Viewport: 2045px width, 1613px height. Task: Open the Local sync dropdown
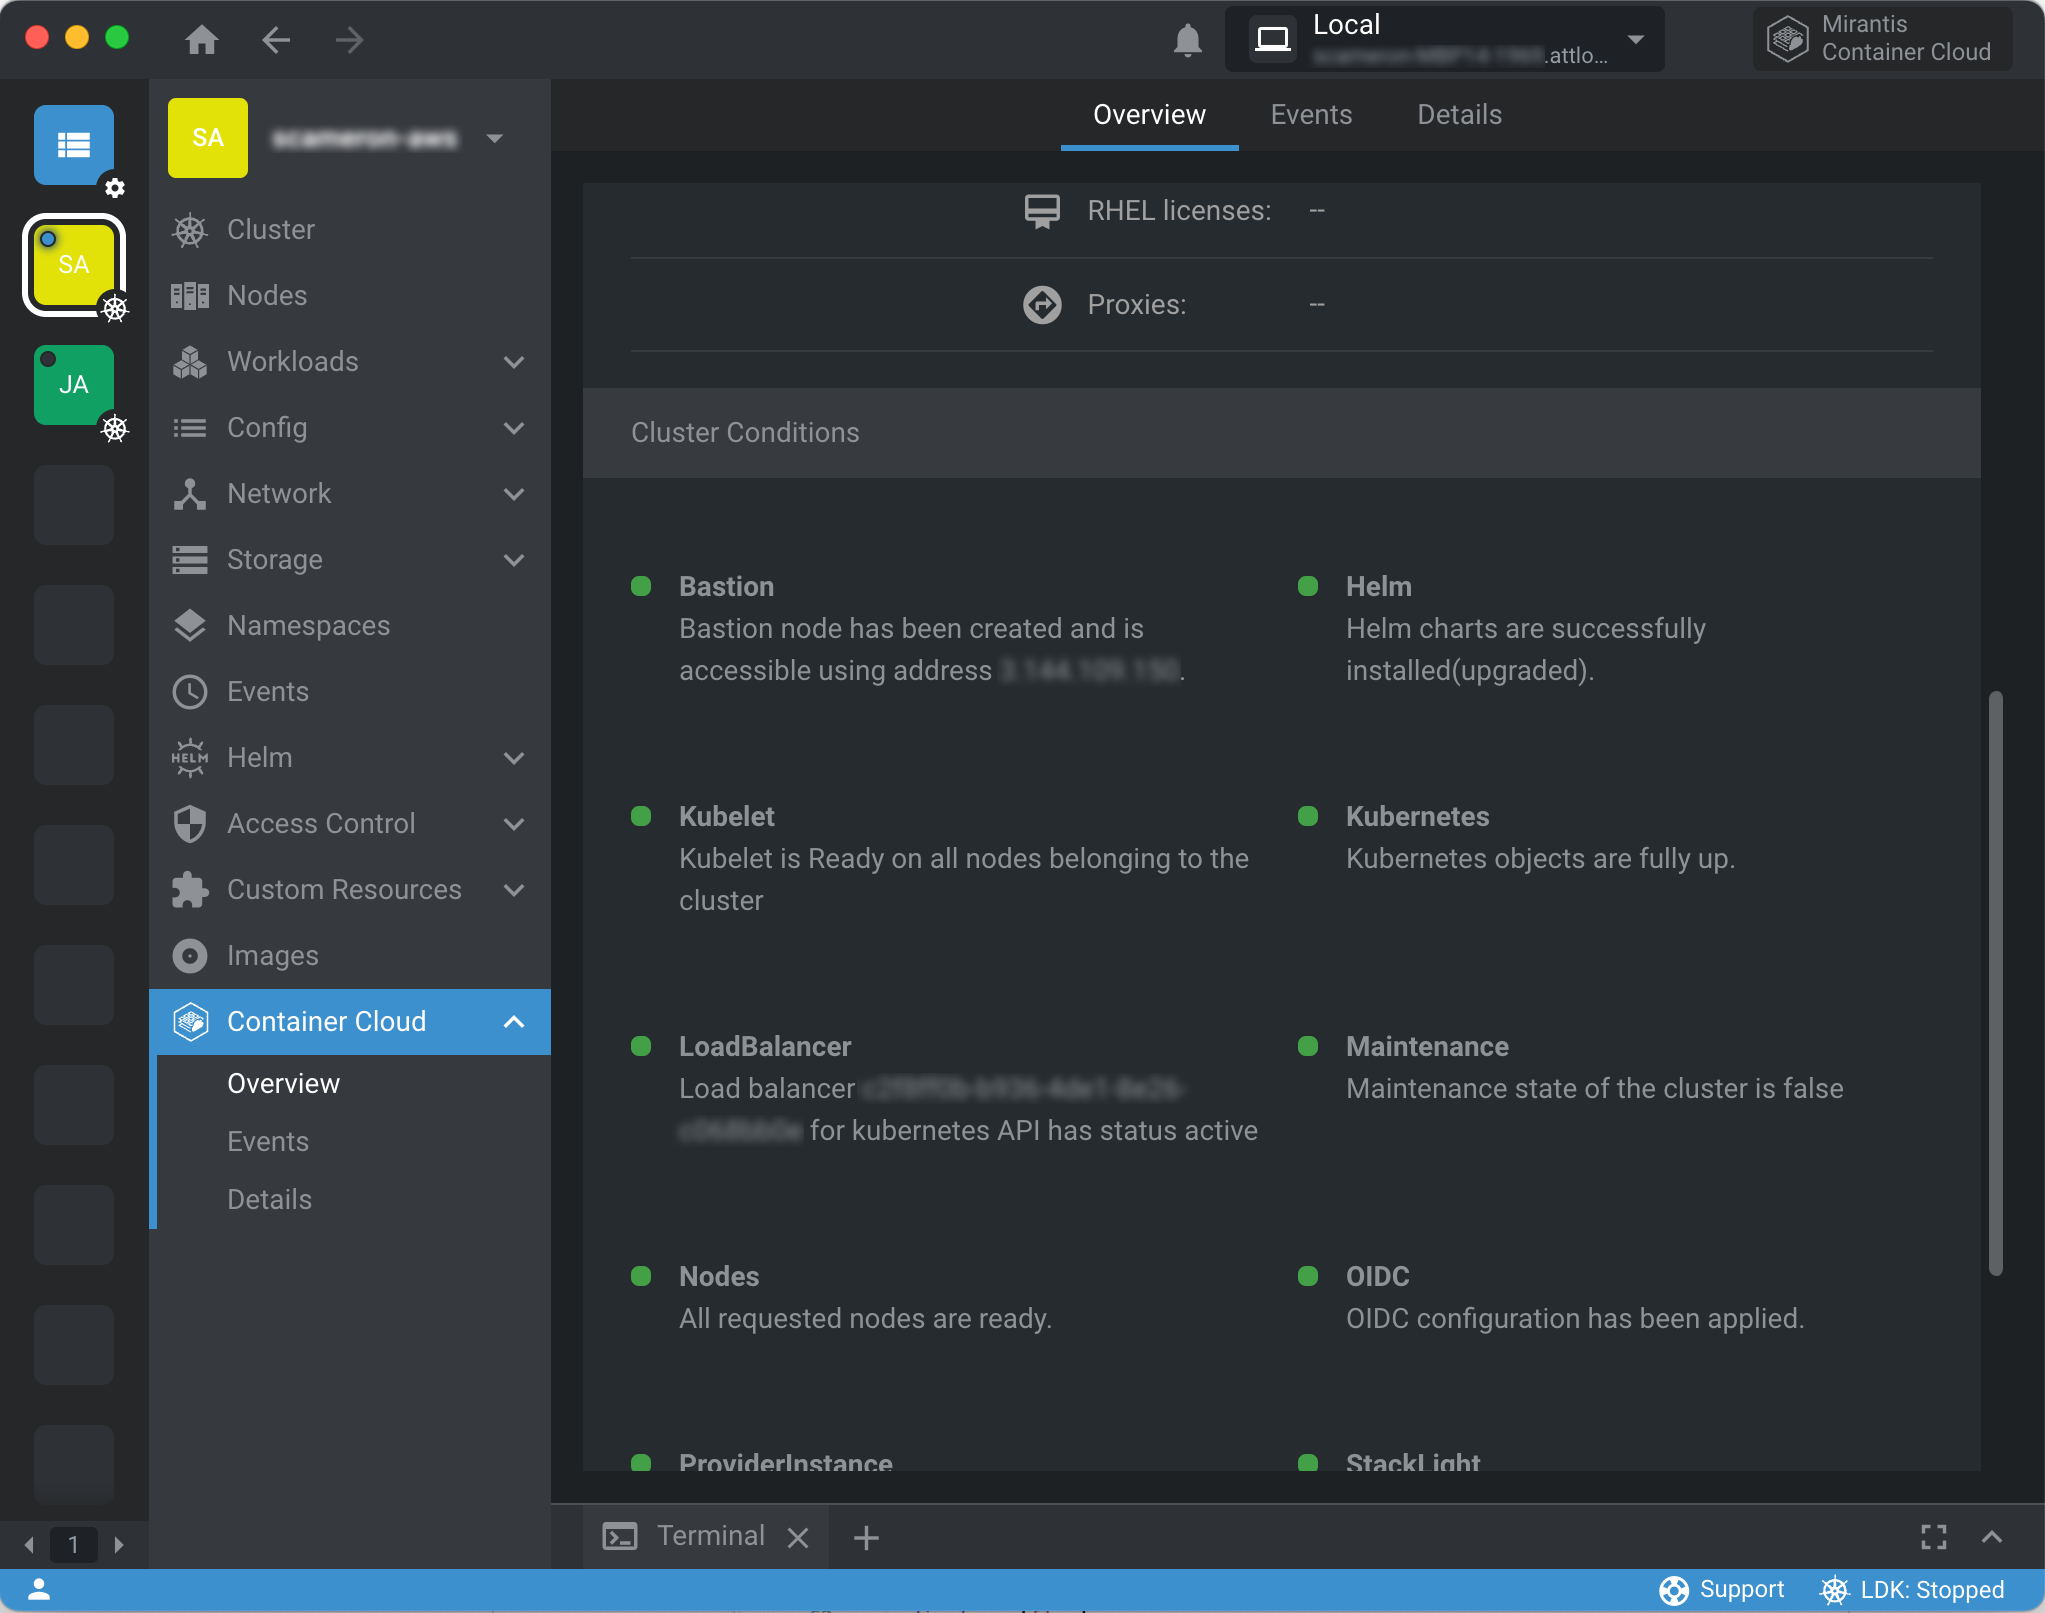1636,40
